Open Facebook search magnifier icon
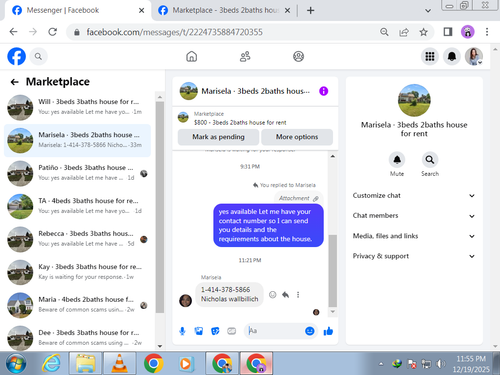Image resolution: width=500 pixels, height=375 pixels. click(x=38, y=57)
